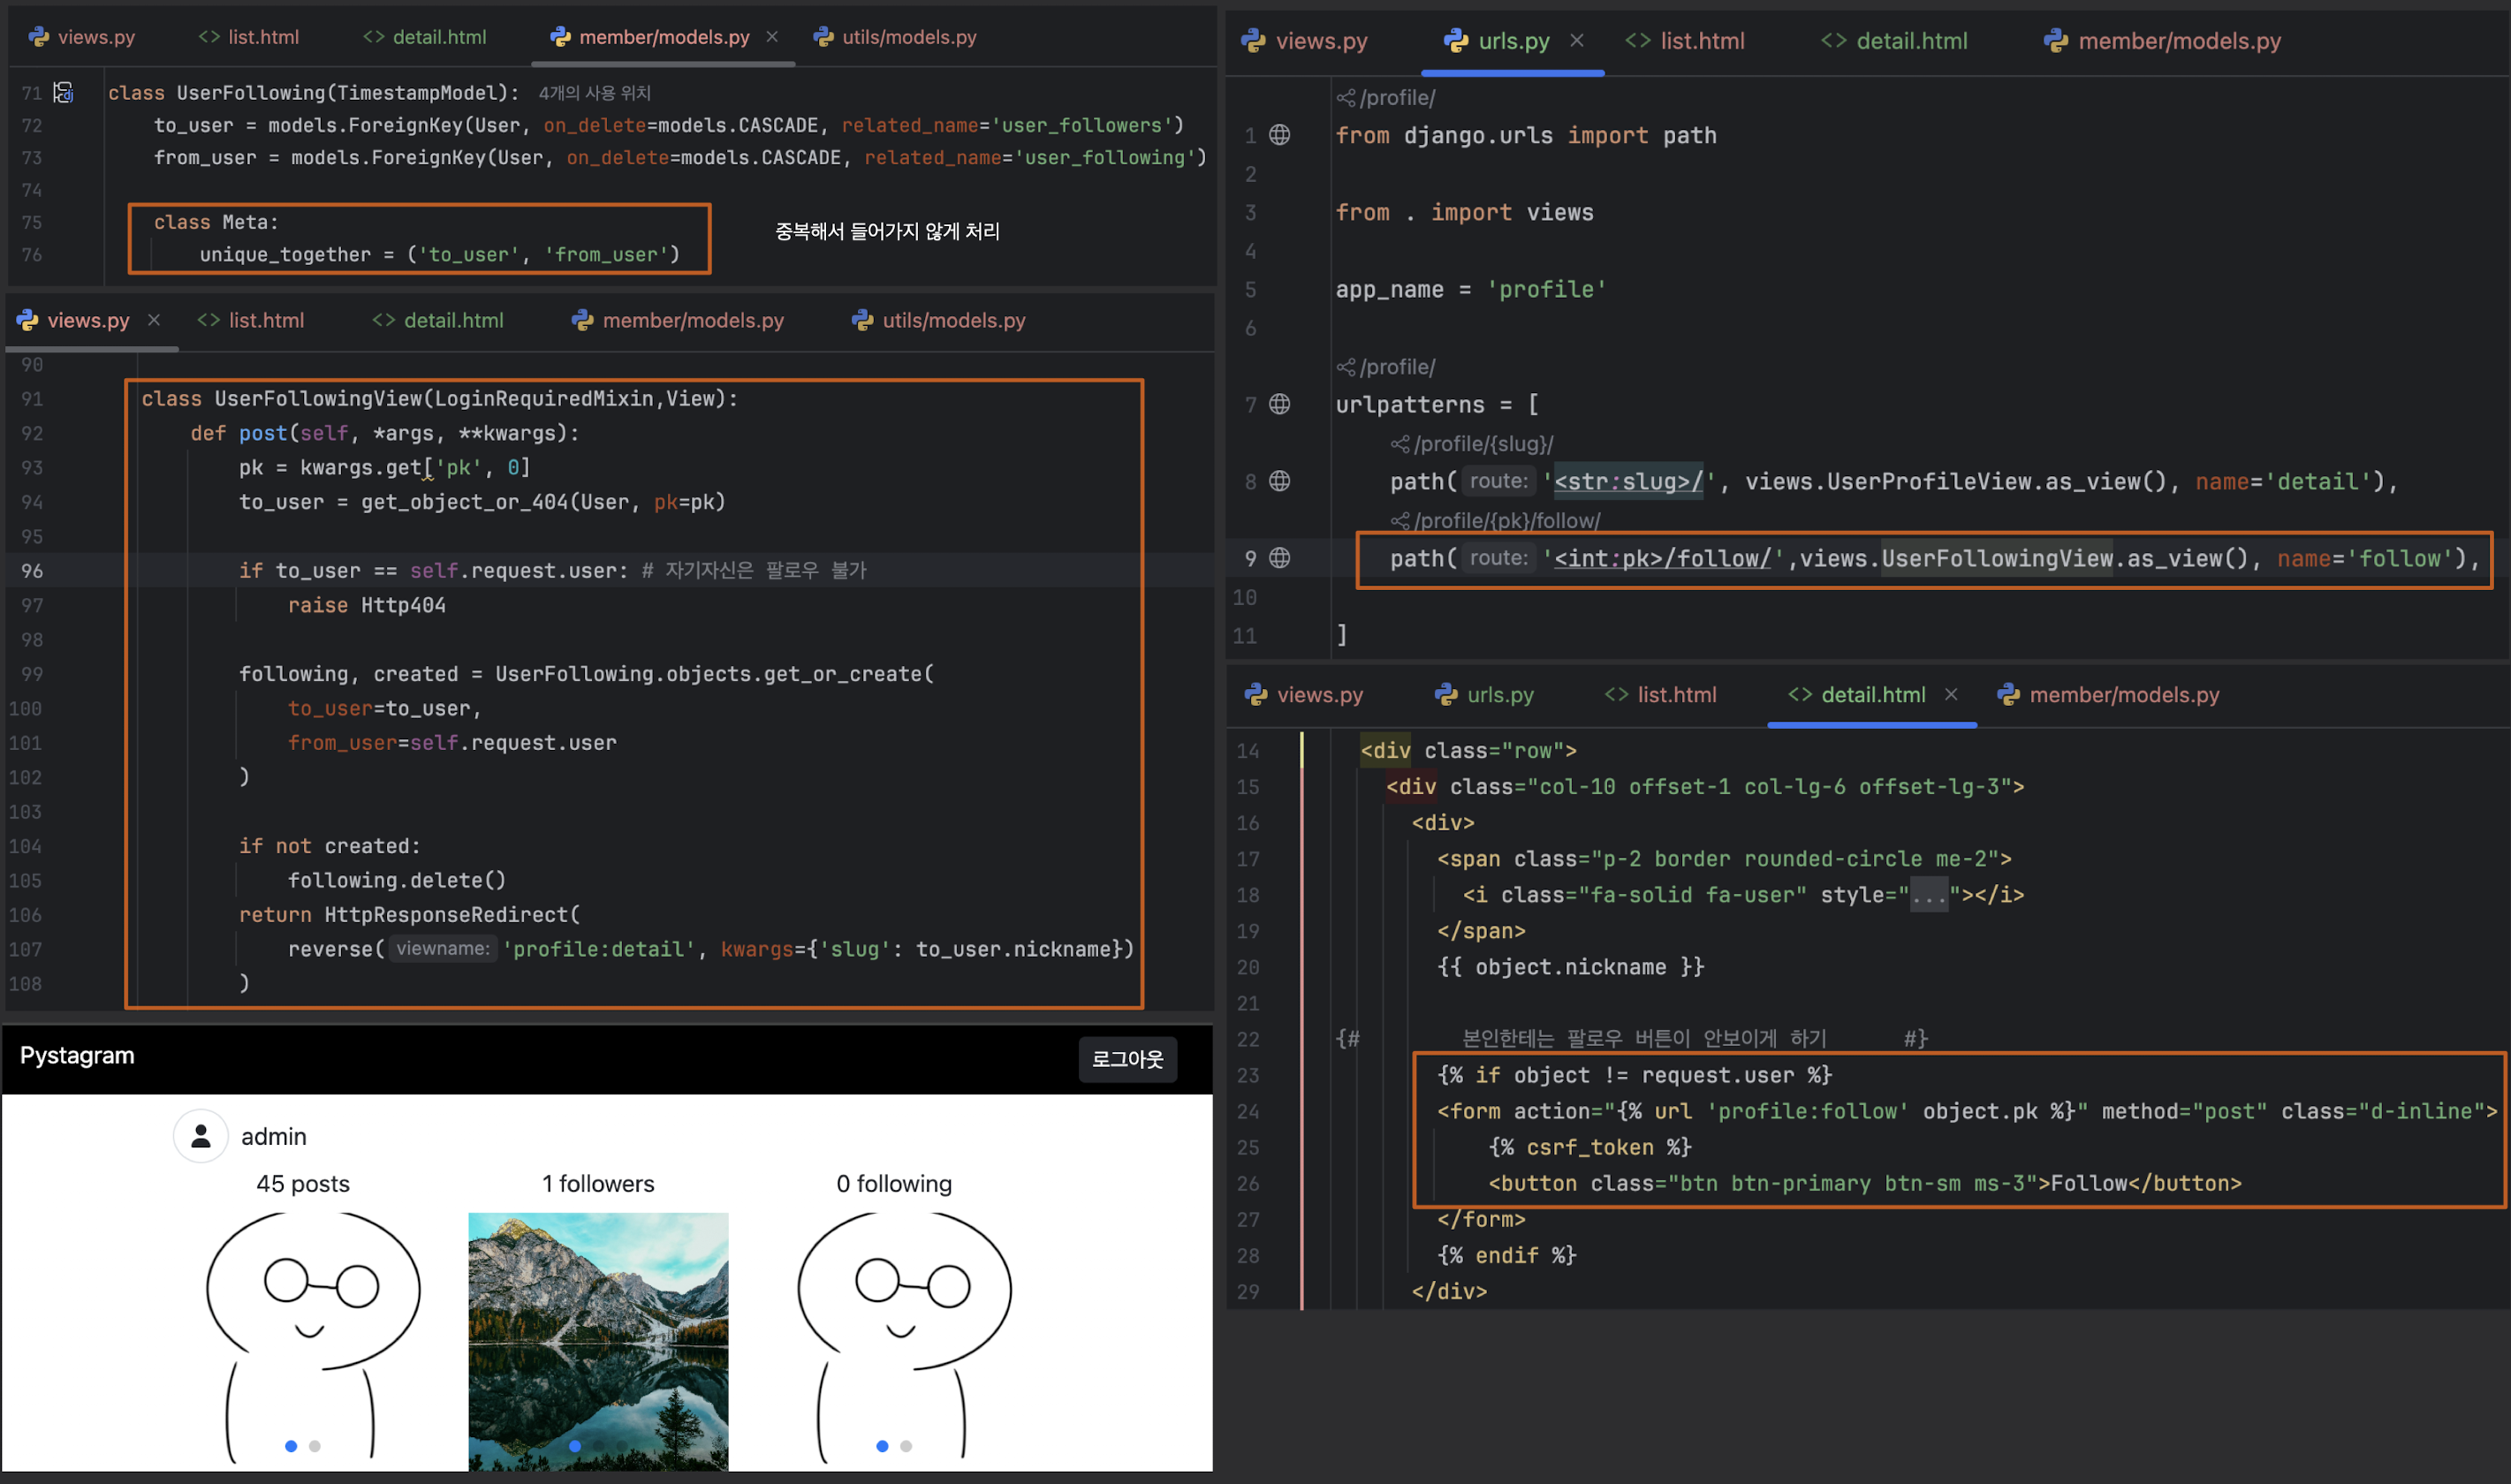
Task: Click the blue carousel dot under third post
Action: (882, 1446)
